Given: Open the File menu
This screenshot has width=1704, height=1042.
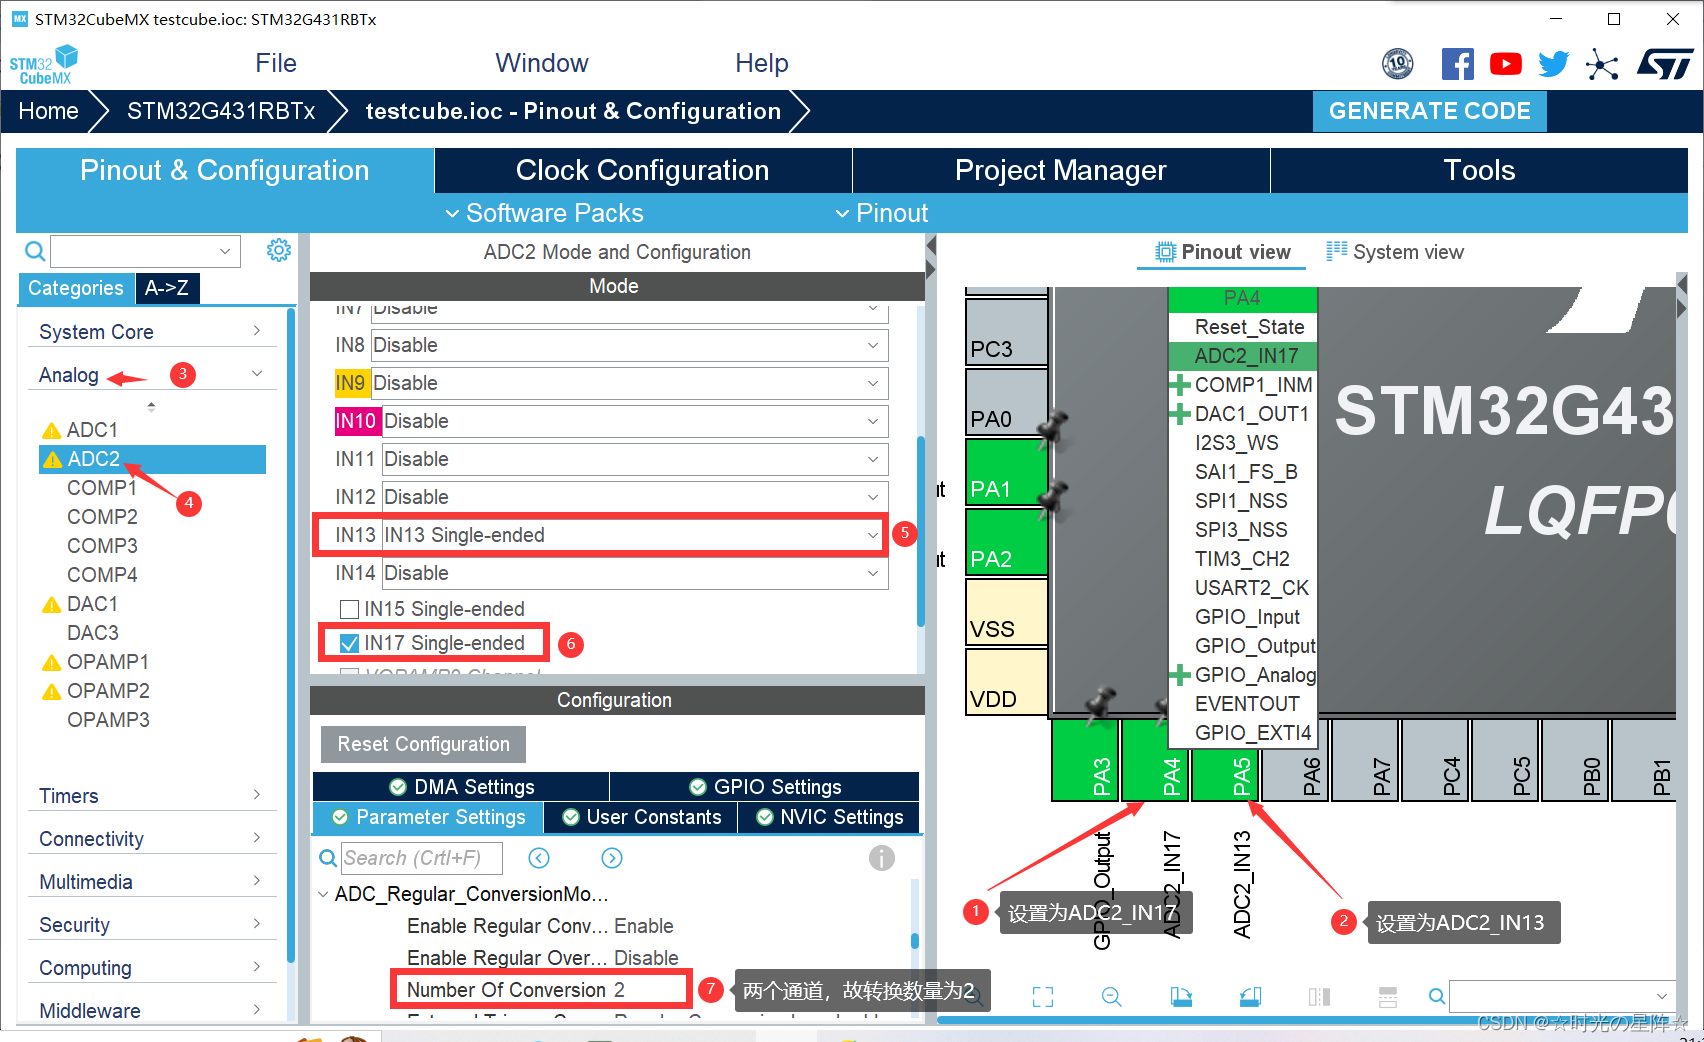Looking at the screenshot, I should (276, 63).
